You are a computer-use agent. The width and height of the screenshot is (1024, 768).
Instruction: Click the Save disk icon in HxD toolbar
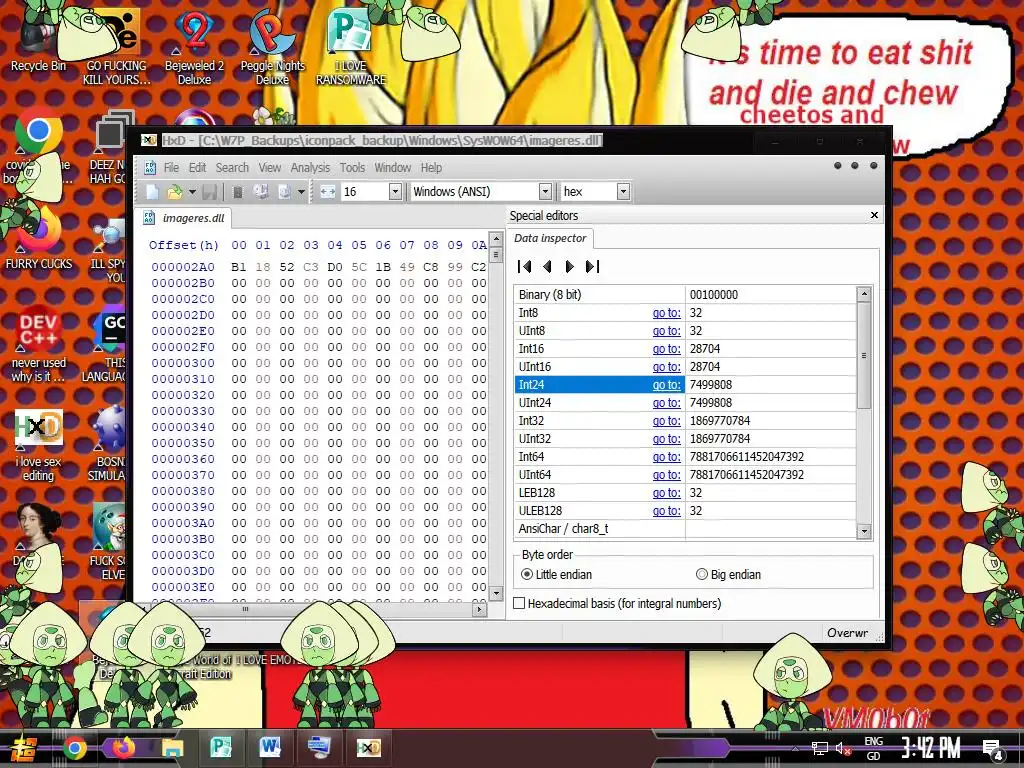[209, 191]
